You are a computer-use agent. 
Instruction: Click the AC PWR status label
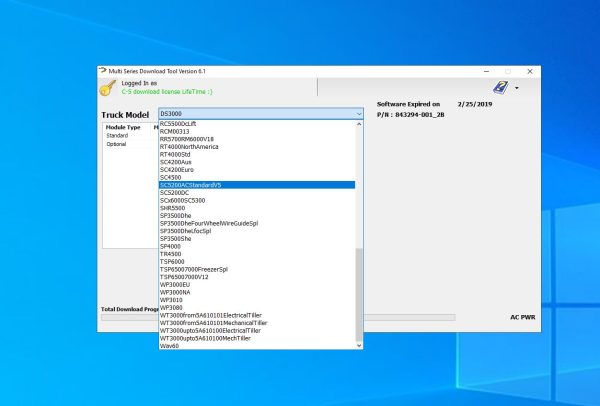[523, 317]
